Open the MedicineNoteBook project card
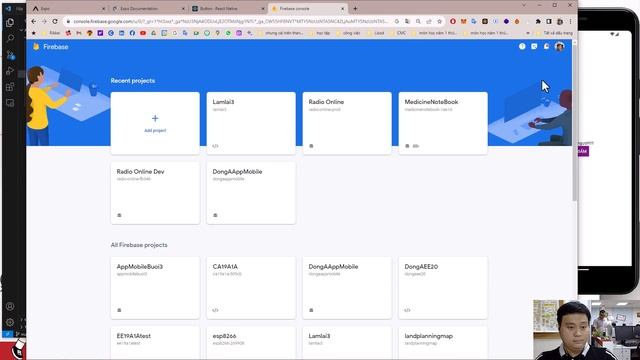The height and width of the screenshot is (360, 640). (x=443, y=123)
